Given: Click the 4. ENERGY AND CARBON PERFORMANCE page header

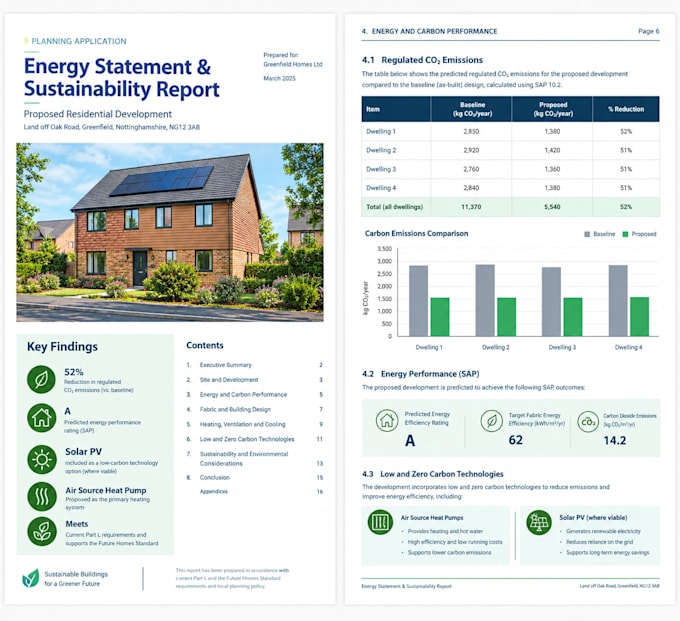Looking at the screenshot, I should pos(429,31).
